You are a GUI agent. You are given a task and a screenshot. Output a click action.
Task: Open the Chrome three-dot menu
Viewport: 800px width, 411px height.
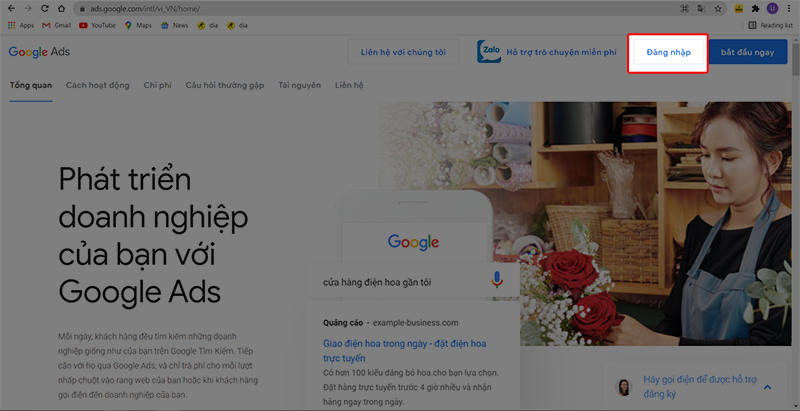(x=788, y=8)
